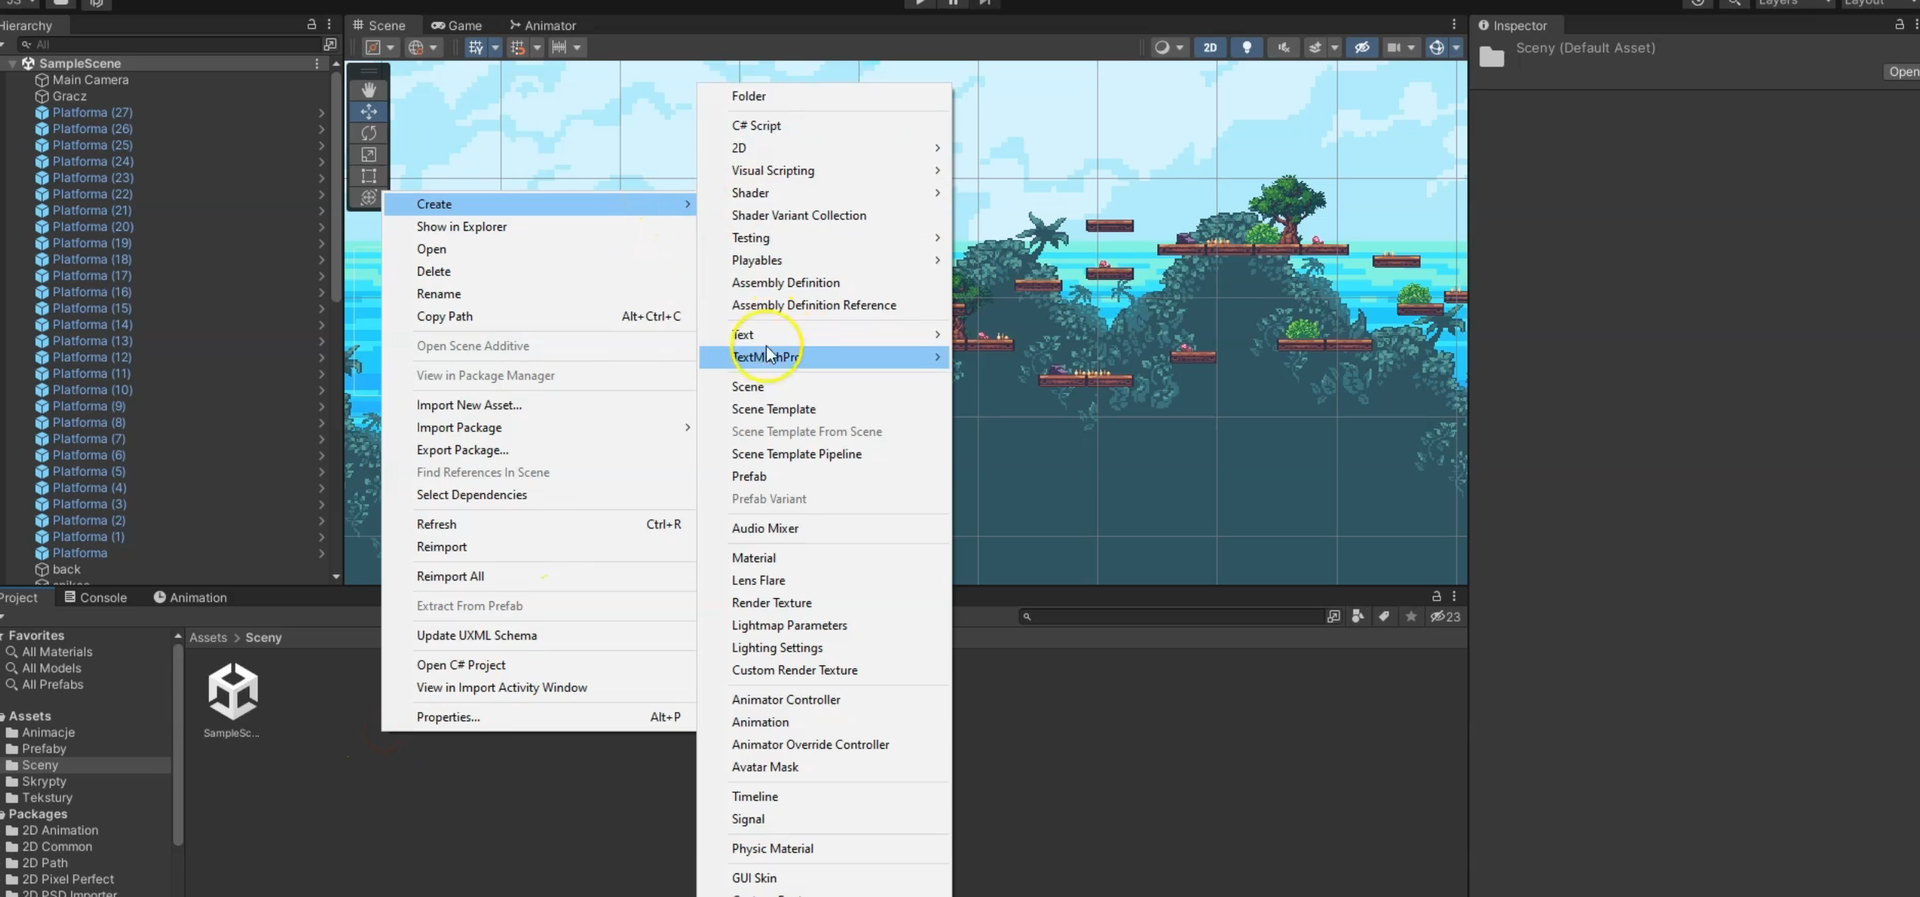Click the Open button in Inspector
This screenshot has width=1920, height=897.
1902,72
